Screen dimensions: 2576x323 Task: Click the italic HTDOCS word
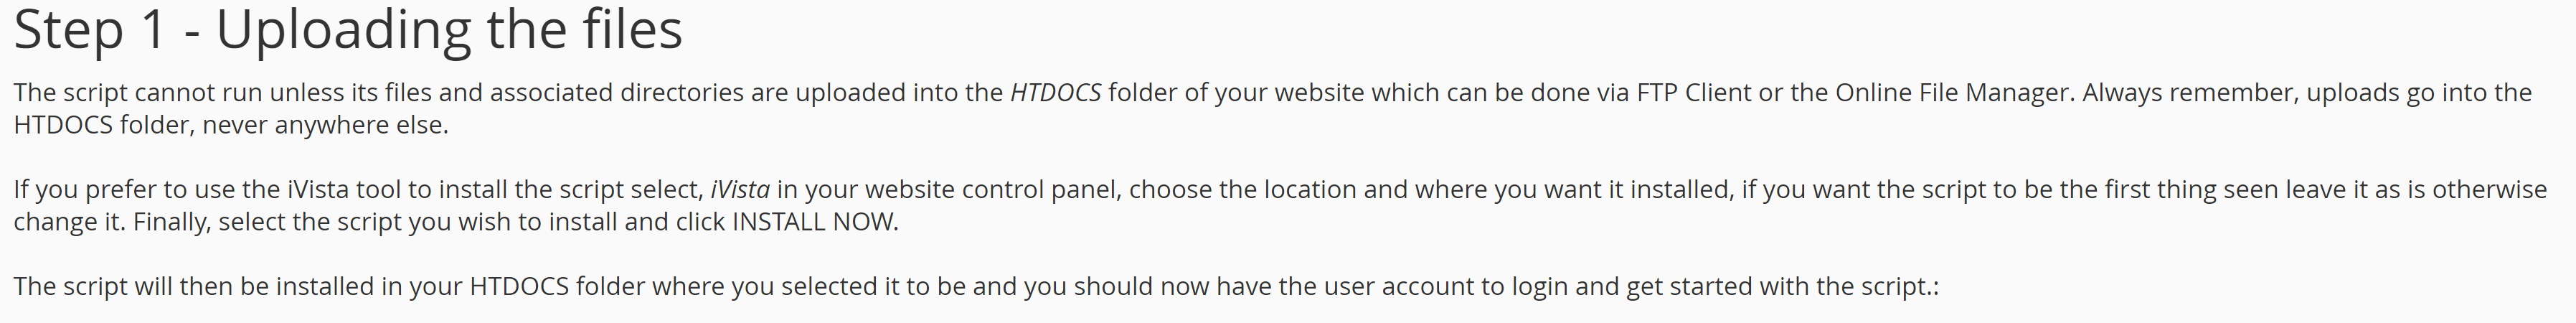click(1055, 93)
